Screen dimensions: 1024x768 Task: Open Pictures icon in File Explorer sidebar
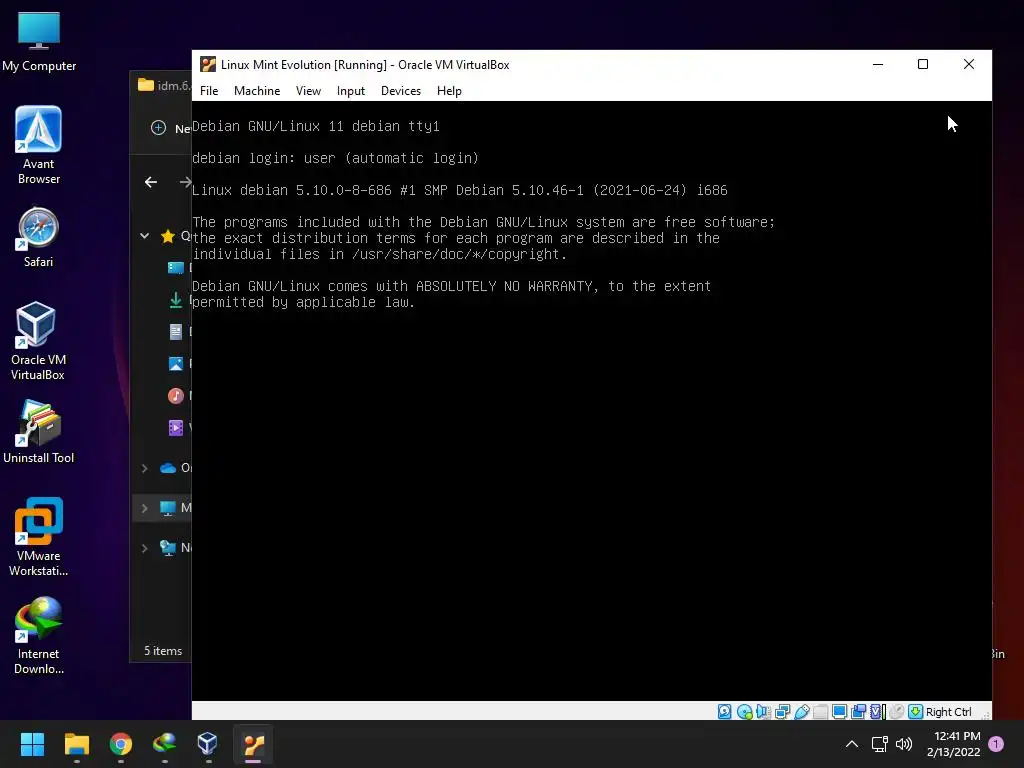coord(176,364)
